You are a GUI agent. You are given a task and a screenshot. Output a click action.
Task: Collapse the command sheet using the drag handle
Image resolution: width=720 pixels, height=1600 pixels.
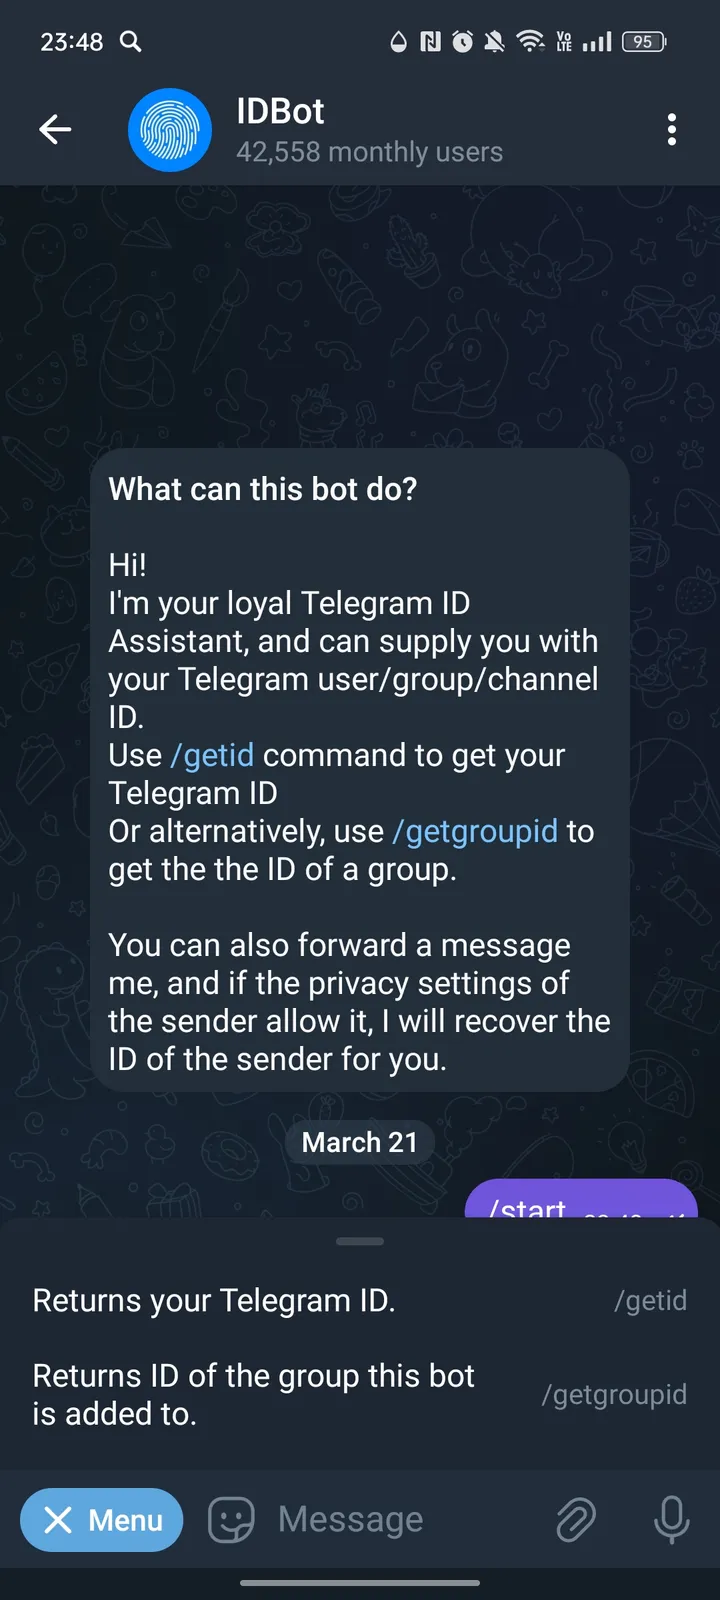[x=359, y=1240]
